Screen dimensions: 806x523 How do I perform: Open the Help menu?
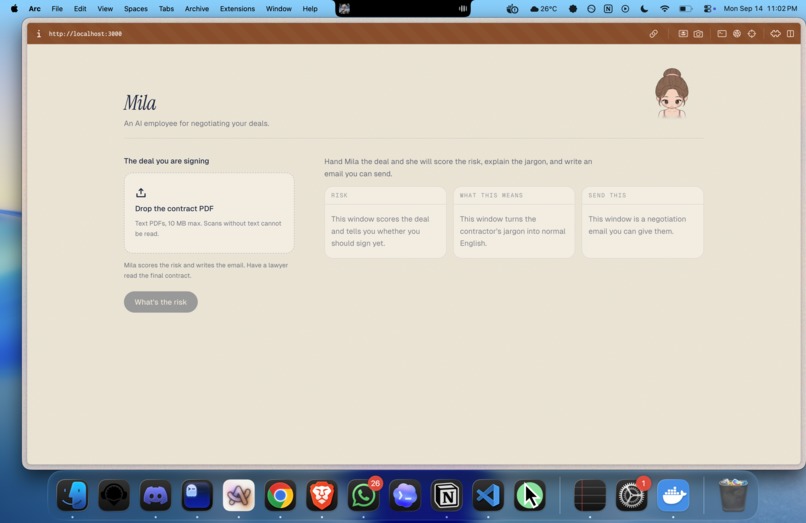click(x=310, y=9)
